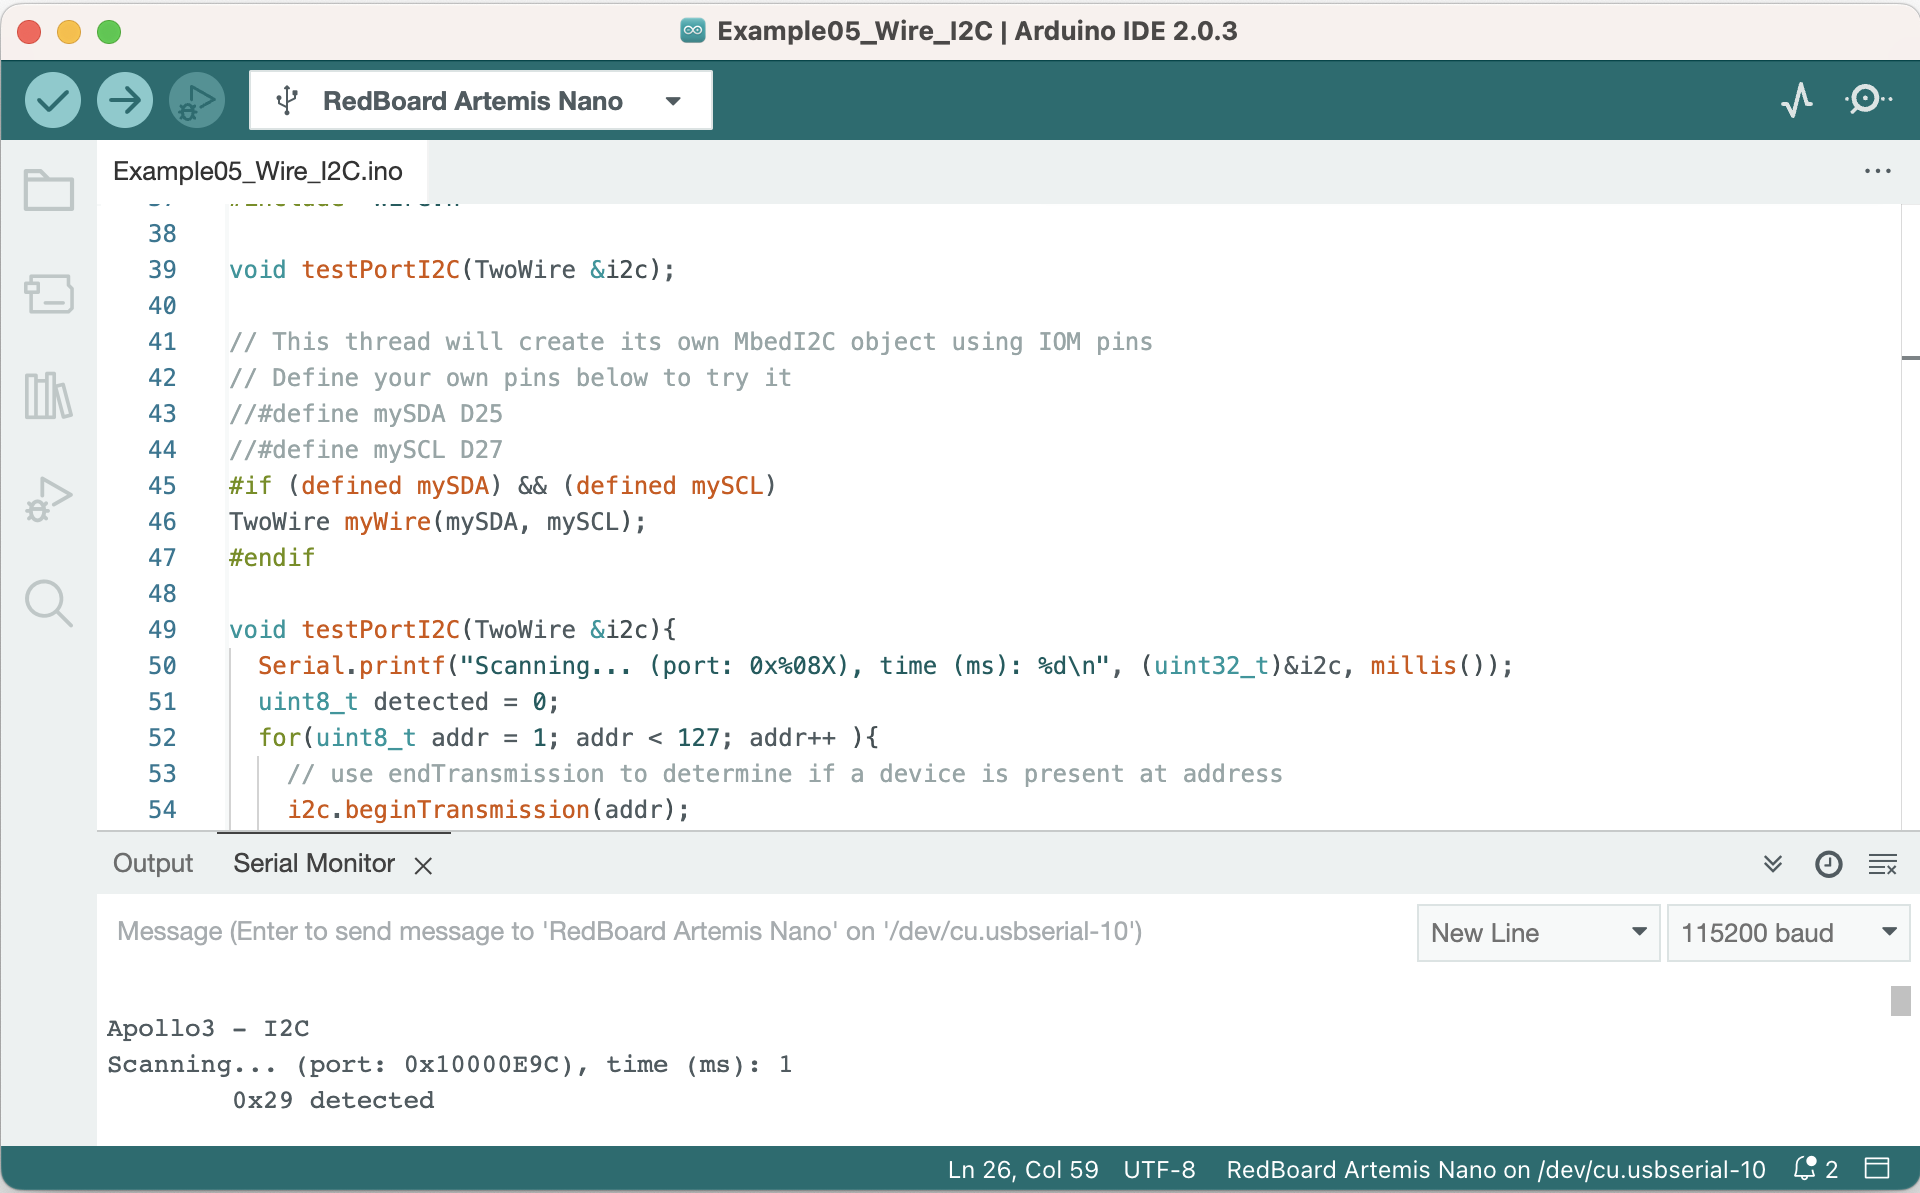This screenshot has width=1920, height=1193.
Task: Click the Upload sketch arrow button
Action: (x=124, y=100)
